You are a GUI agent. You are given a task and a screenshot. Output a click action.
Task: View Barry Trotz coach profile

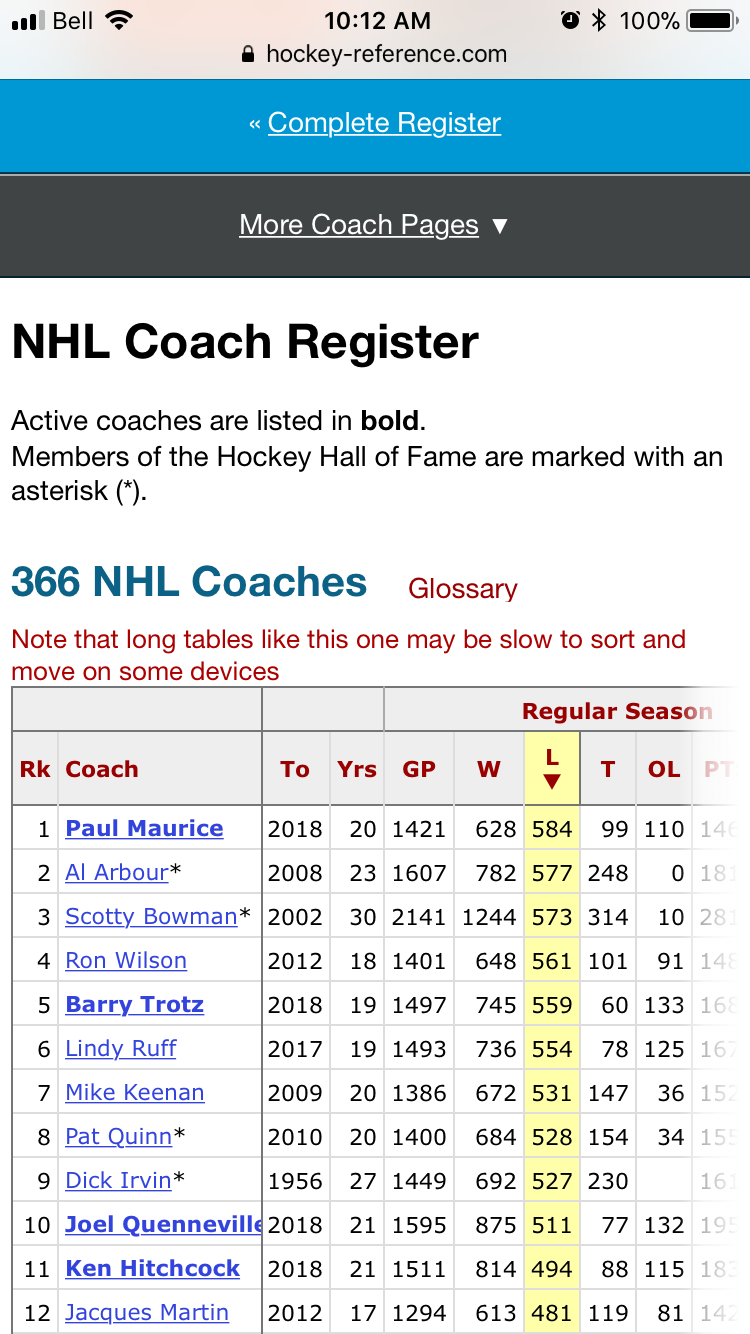click(x=134, y=1004)
